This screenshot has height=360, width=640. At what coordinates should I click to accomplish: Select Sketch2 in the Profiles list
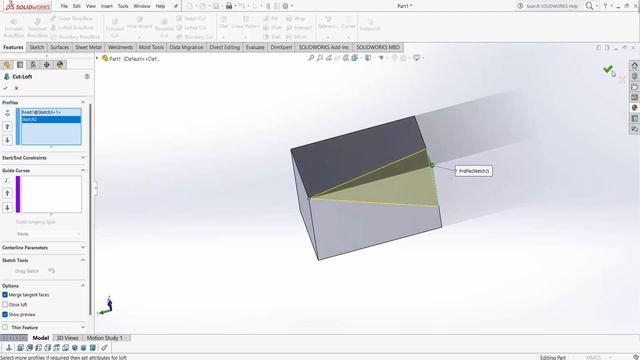coord(51,119)
